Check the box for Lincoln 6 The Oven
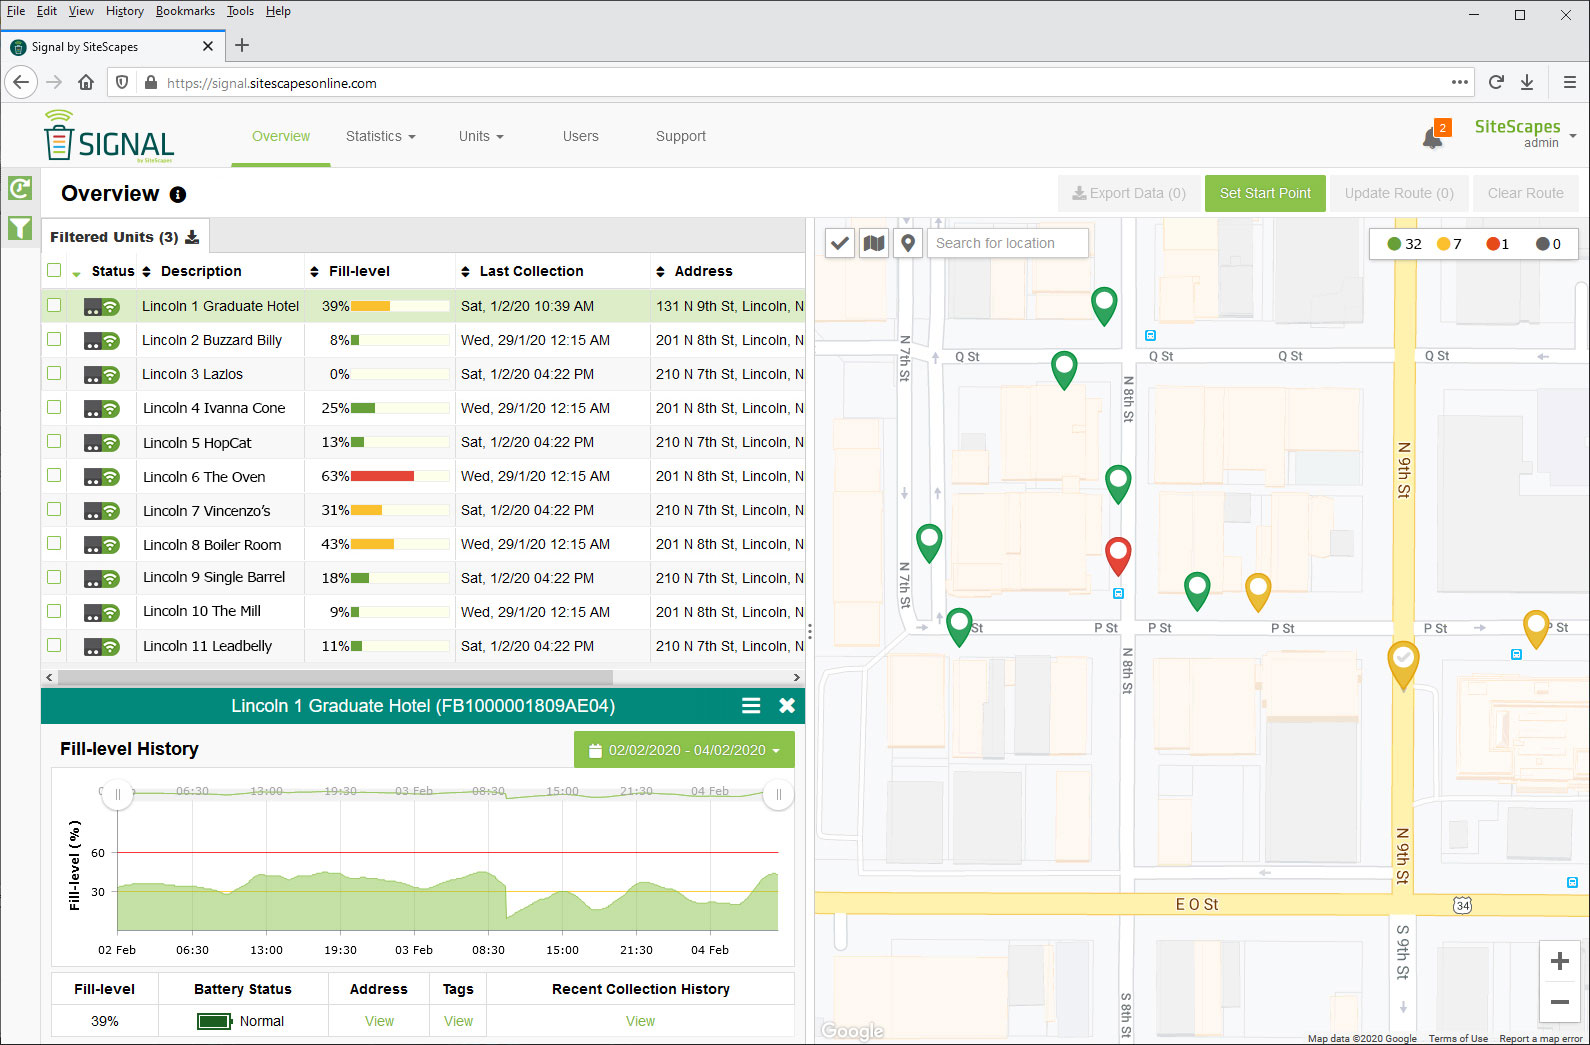Image resolution: width=1590 pixels, height=1045 pixels. click(x=54, y=476)
